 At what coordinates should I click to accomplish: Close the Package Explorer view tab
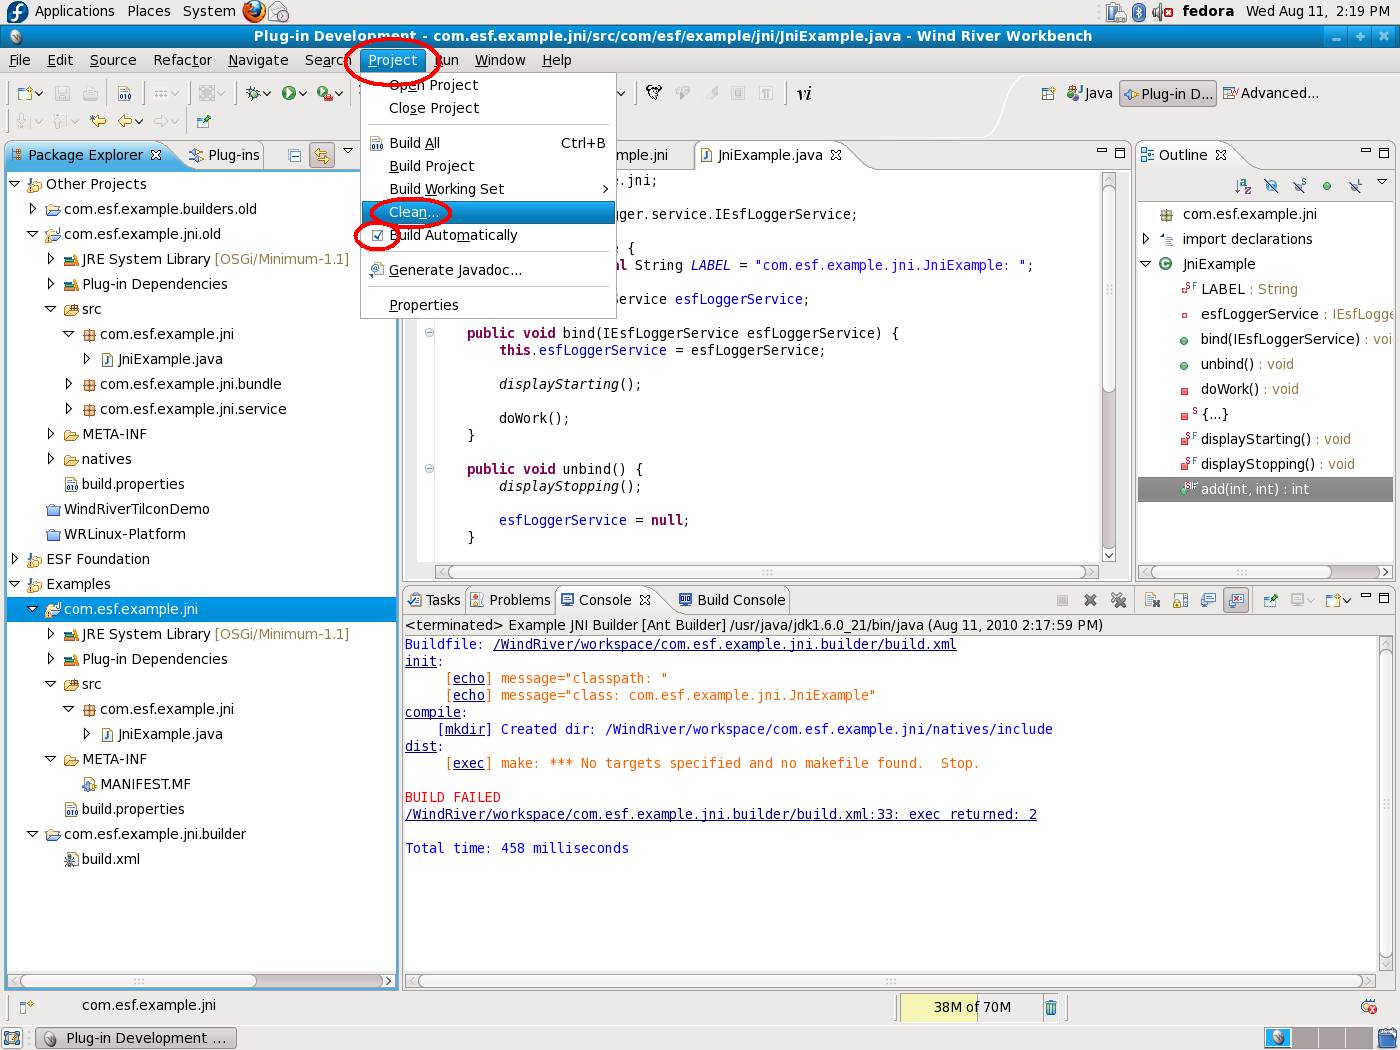[156, 155]
